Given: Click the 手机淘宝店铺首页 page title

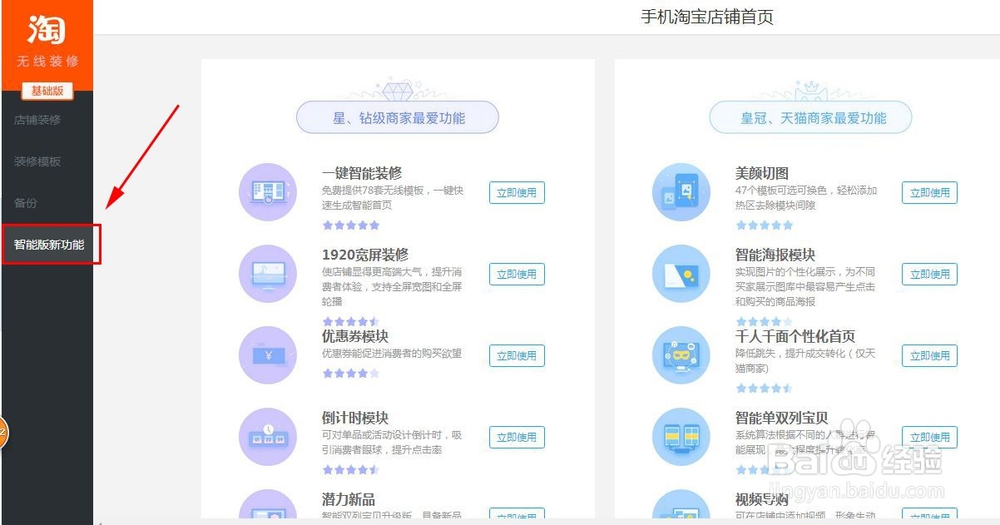Looking at the screenshot, I should [707, 17].
